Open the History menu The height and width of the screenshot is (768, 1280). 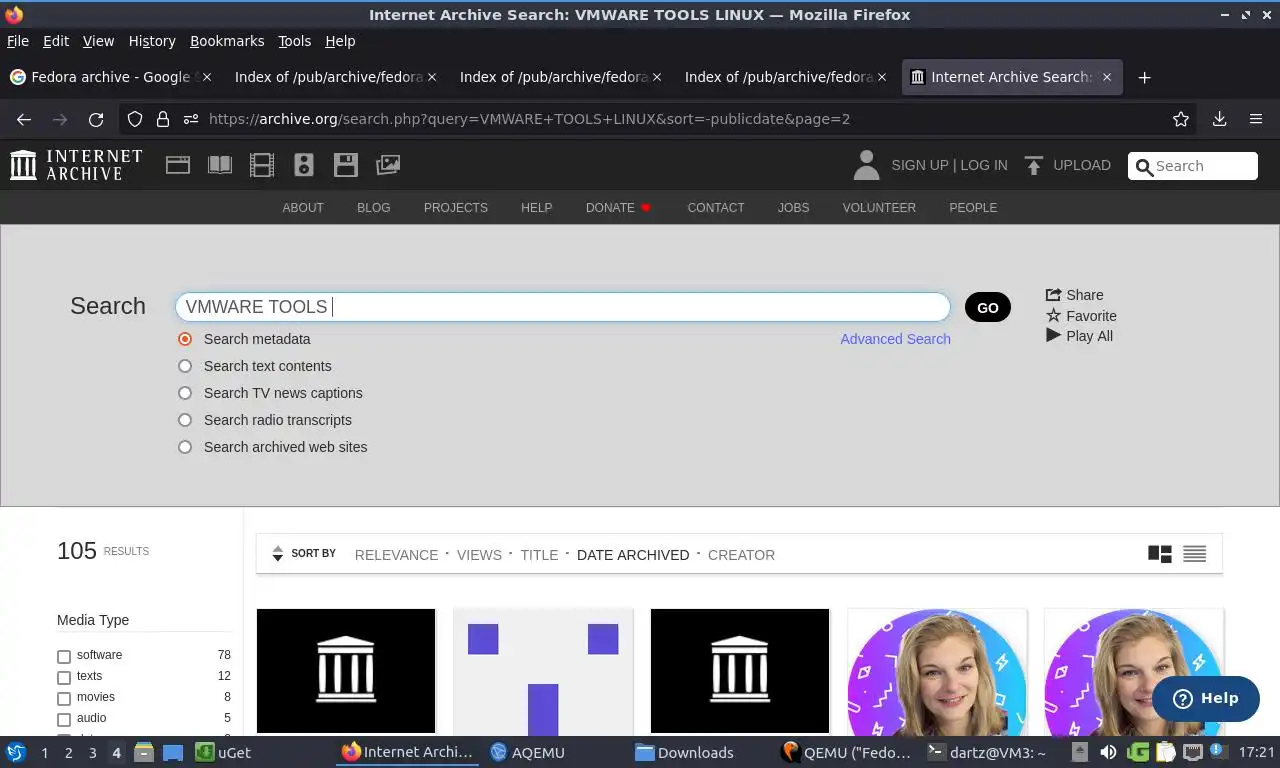(x=152, y=41)
